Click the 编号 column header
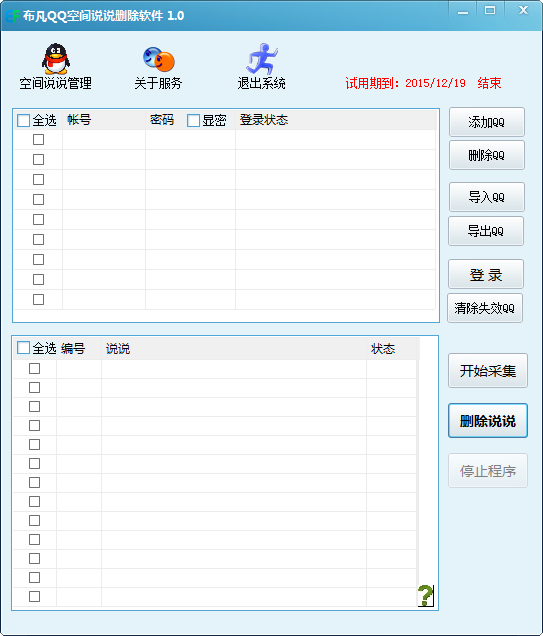 click(73, 348)
